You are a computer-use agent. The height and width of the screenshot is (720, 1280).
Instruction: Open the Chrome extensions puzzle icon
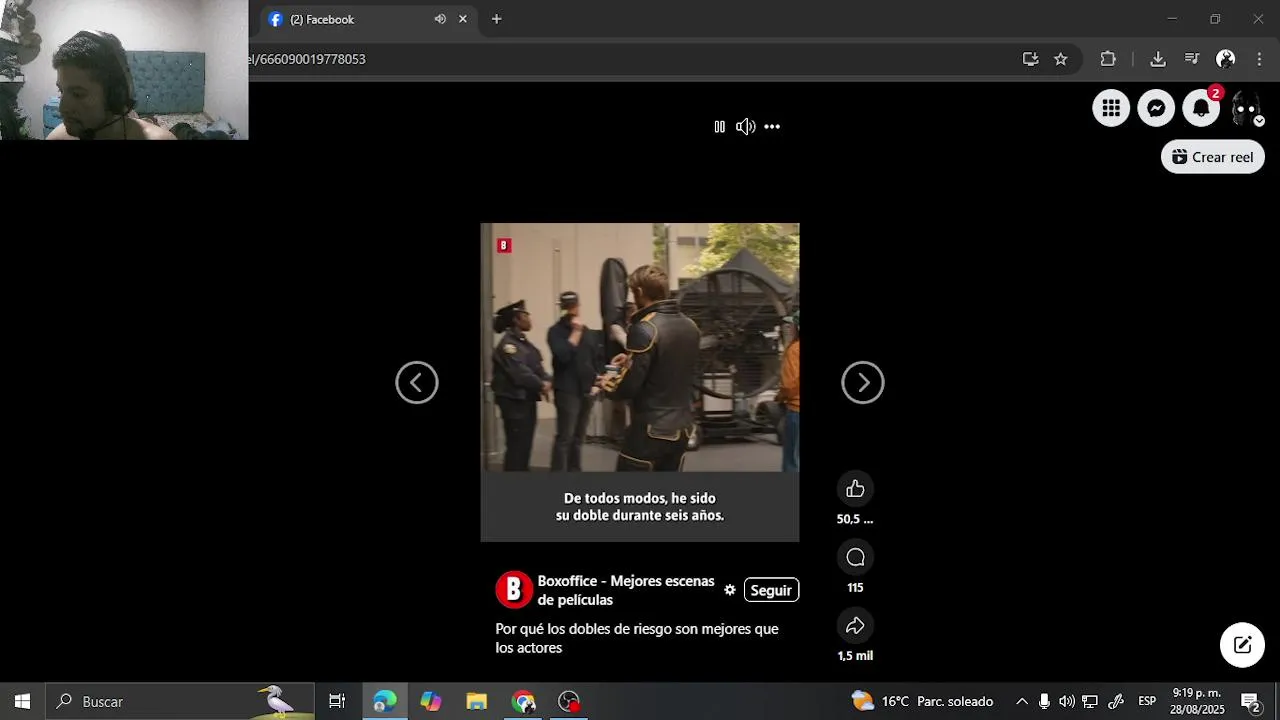coord(1108,59)
